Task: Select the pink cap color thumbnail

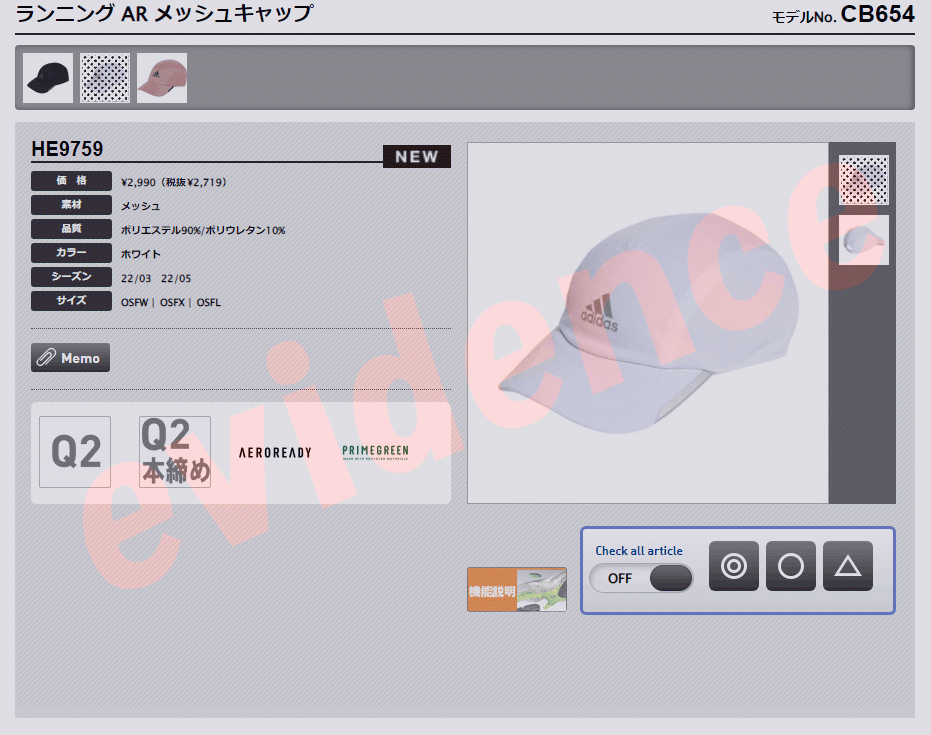Action: 162,78
